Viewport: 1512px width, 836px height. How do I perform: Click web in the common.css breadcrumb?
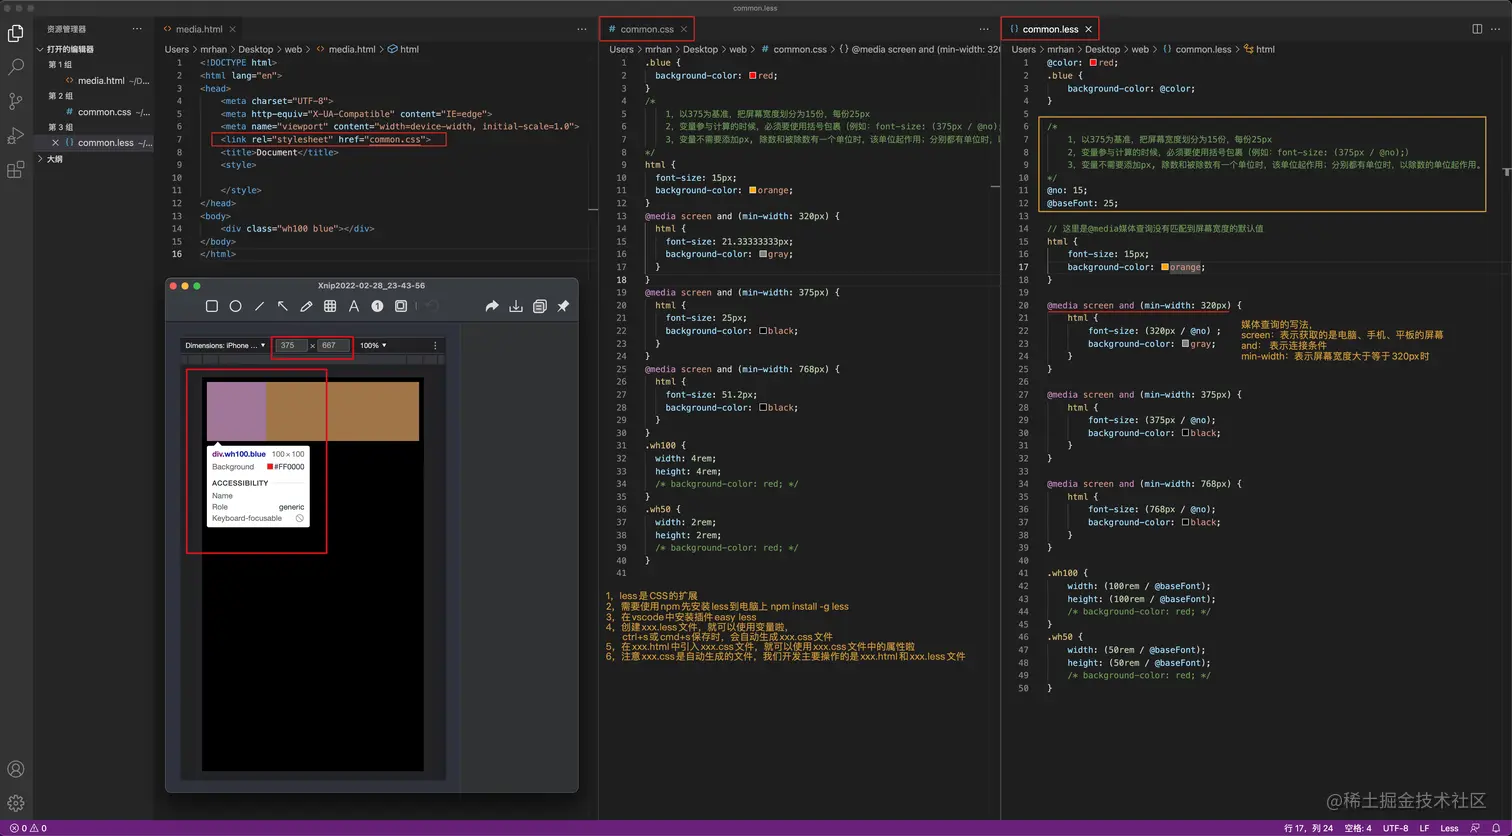click(738, 49)
